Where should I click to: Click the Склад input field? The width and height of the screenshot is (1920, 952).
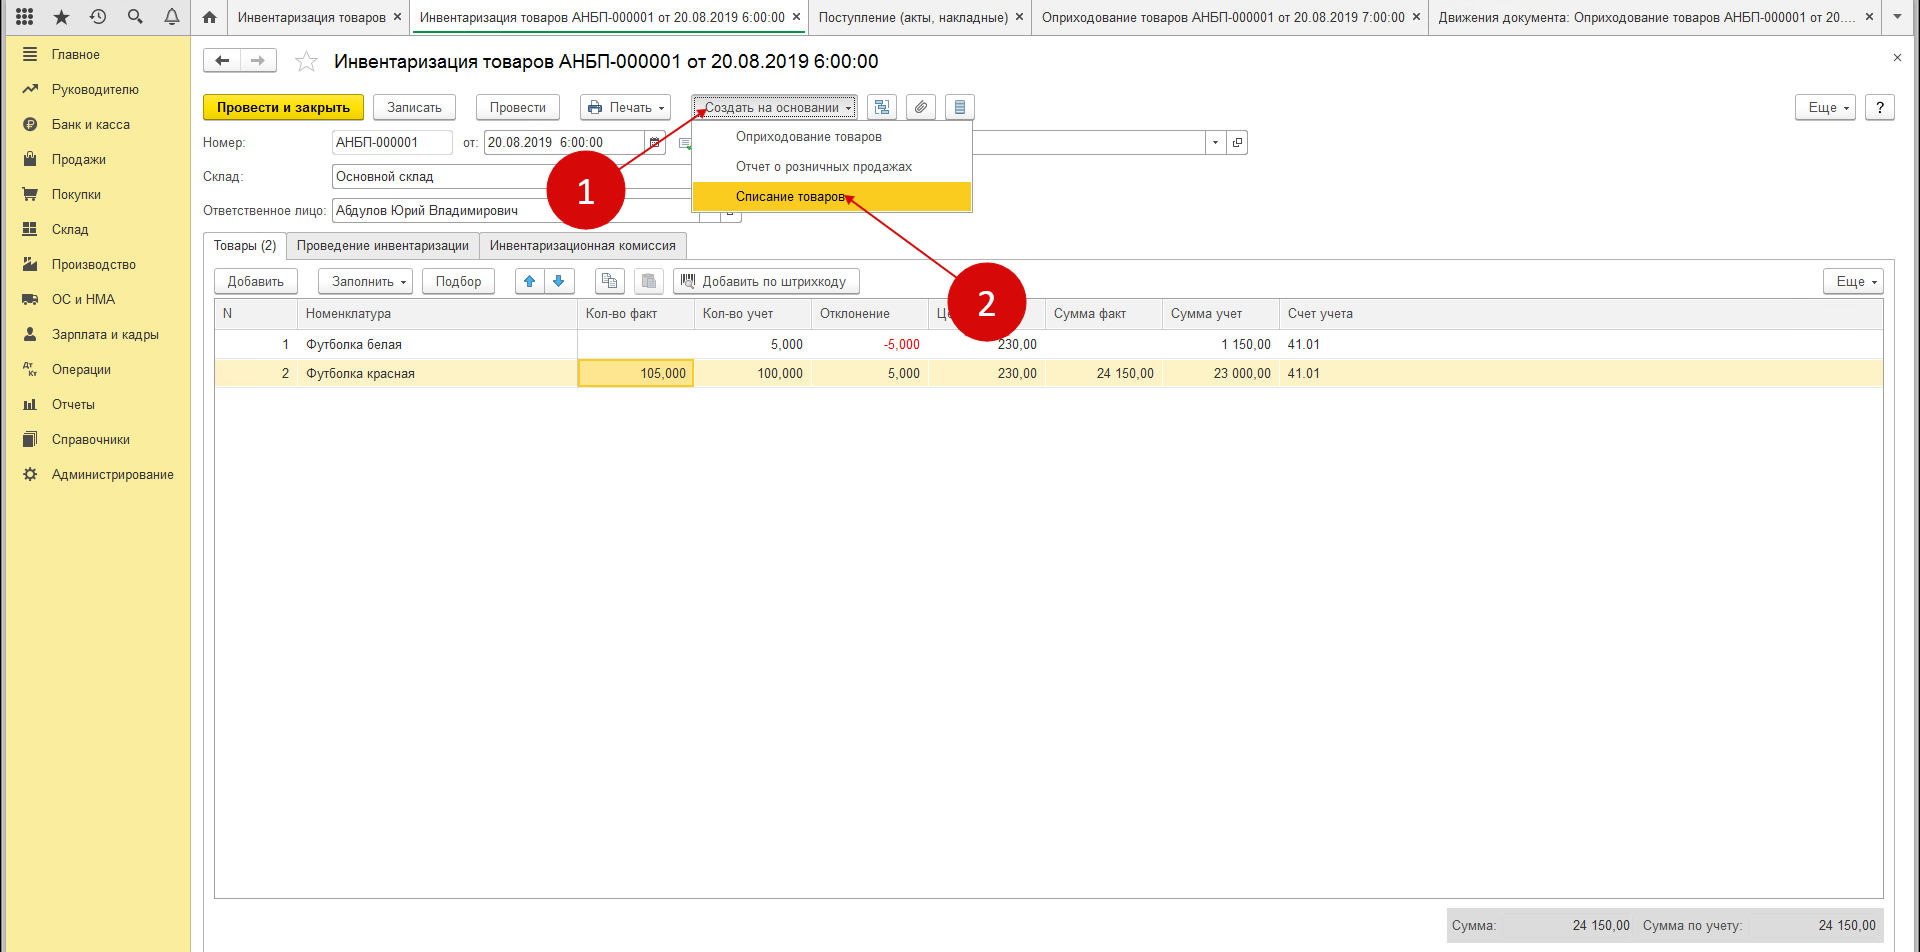coord(511,176)
